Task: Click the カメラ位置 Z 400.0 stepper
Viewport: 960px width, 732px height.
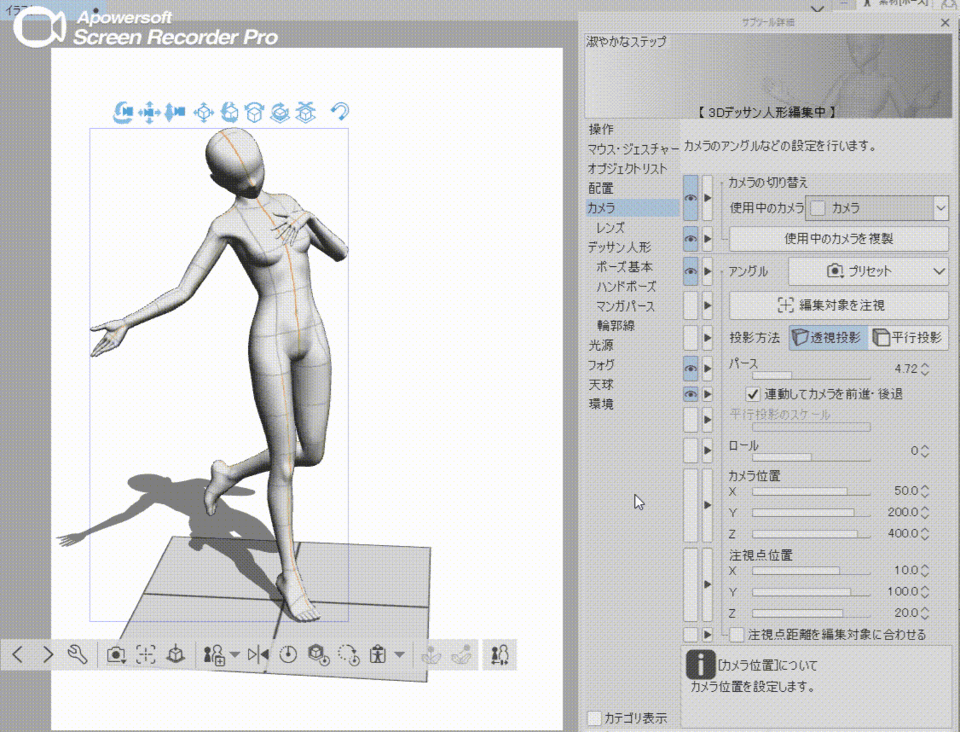Action: tap(924, 534)
